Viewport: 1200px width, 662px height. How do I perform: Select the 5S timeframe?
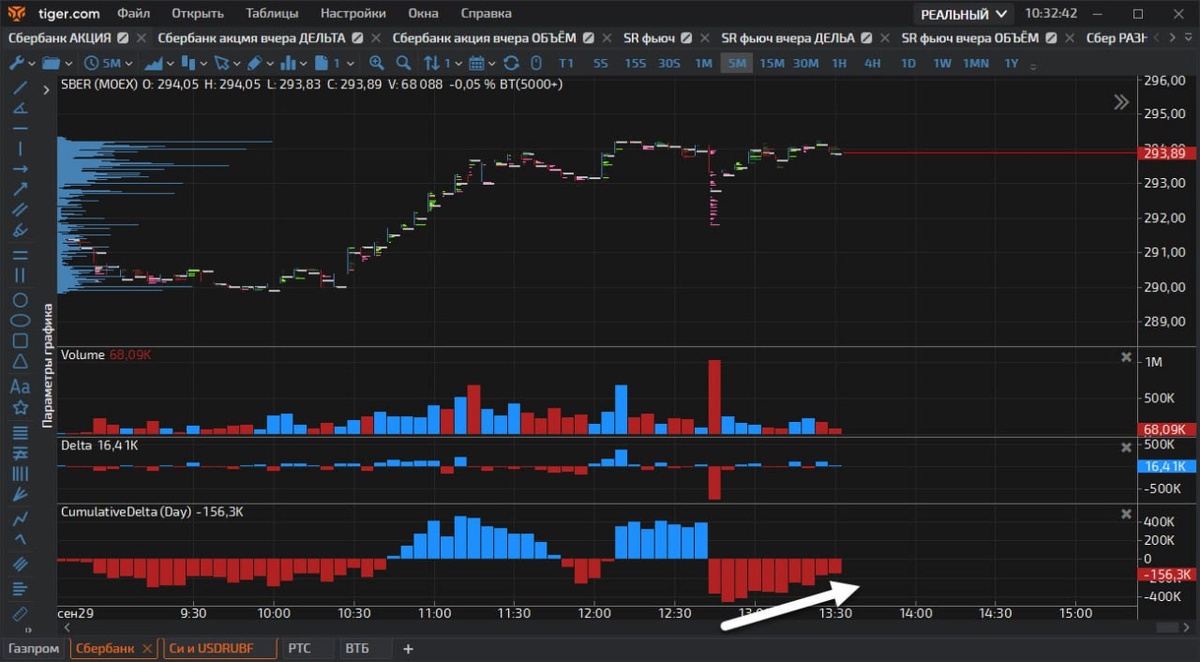point(600,63)
